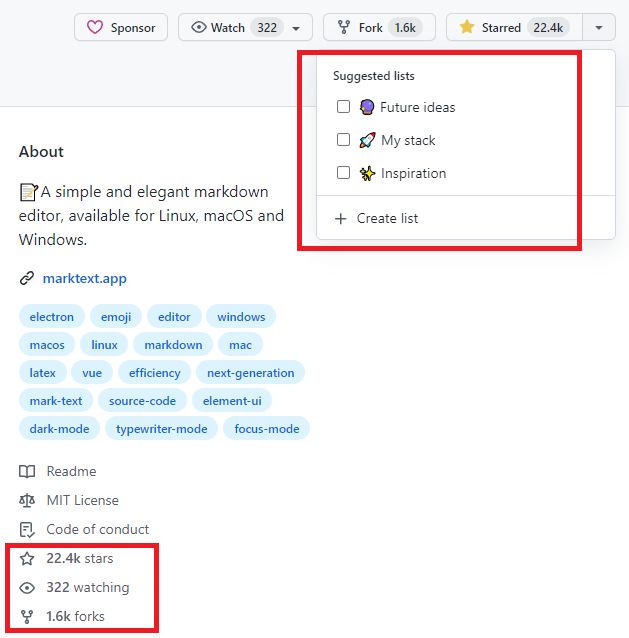View the 322 watching link
The height and width of the screenshot is (638, 629).
click(x=87, y=587)
